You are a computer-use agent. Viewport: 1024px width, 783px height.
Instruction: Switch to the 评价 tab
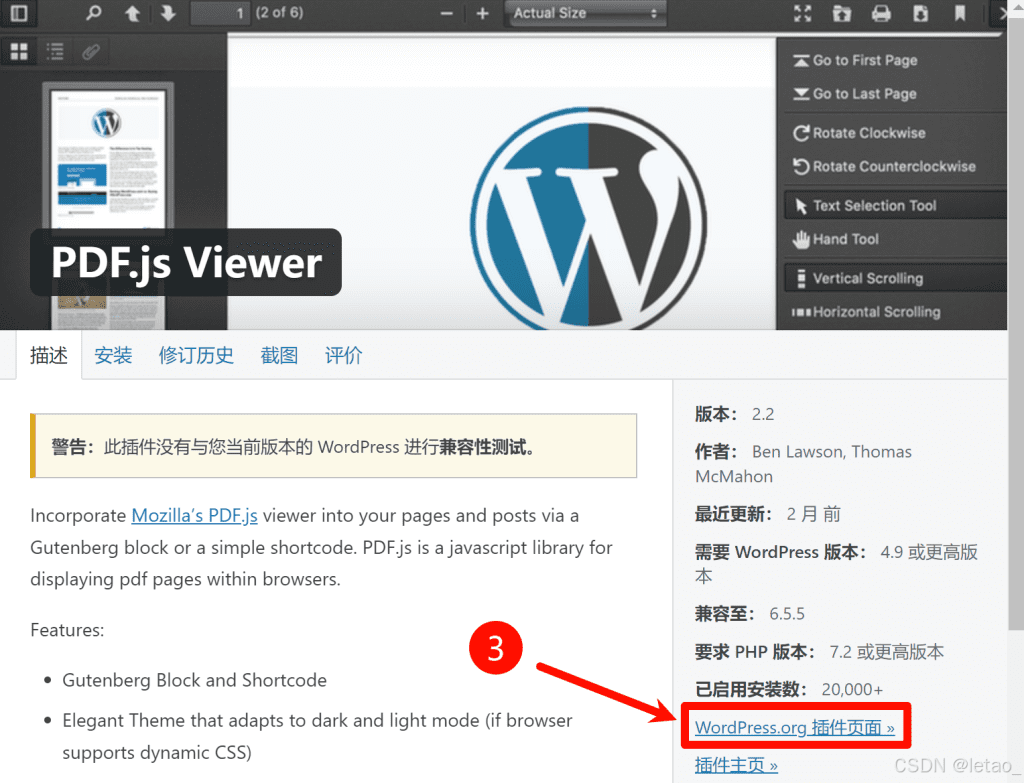(343, 355)
